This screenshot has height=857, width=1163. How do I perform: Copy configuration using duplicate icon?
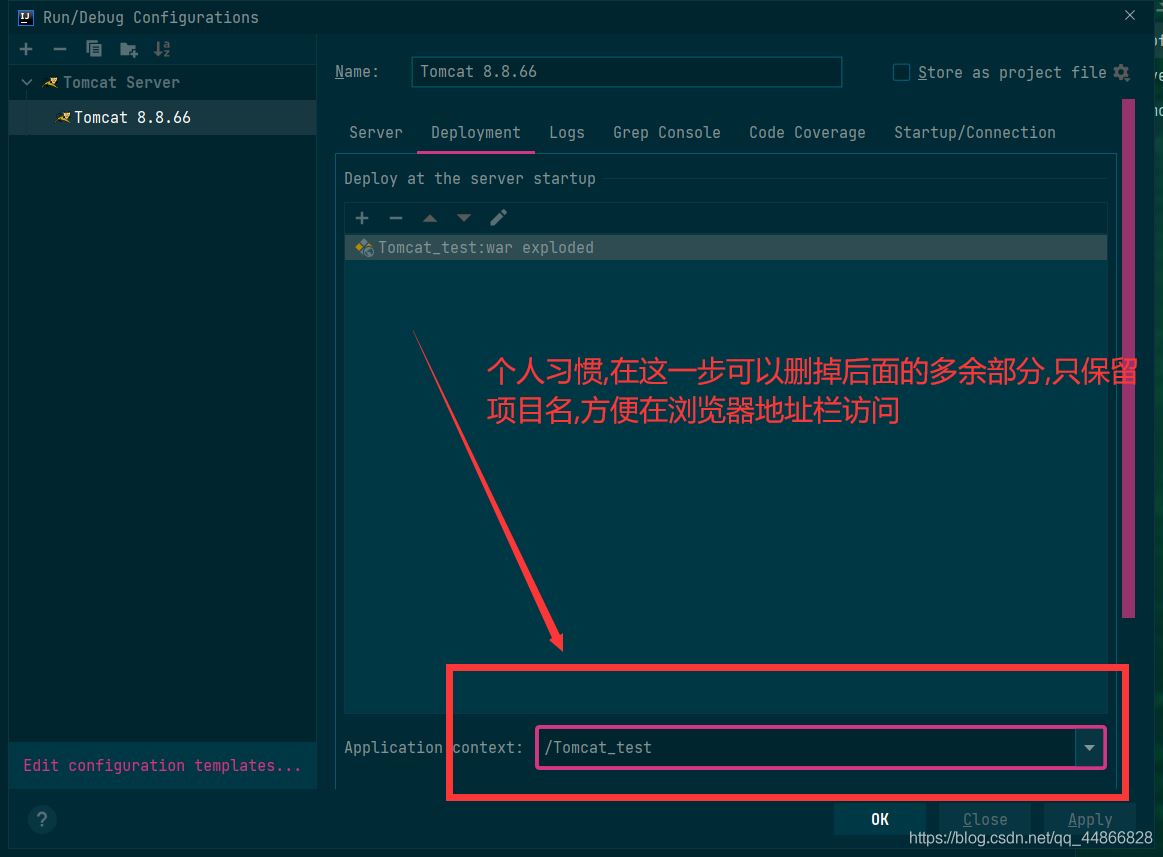pyautogui.click(x=93, y=49)
